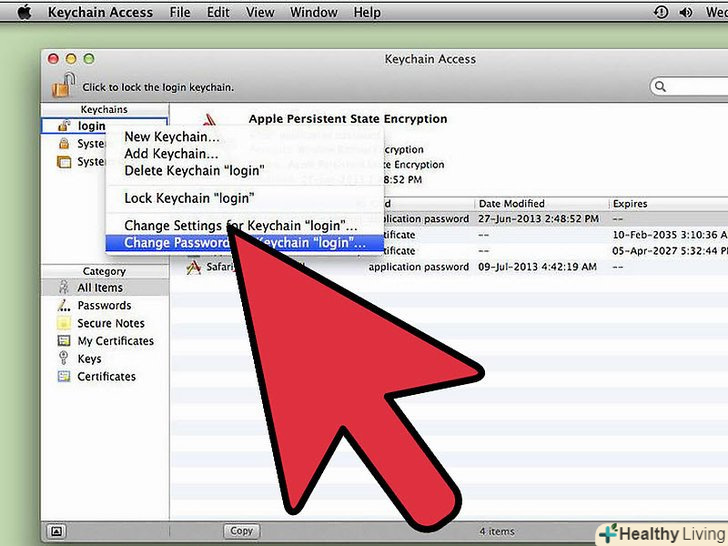This screenshot has width=728, height=546.
Task: Open the File menu
Action: [180, 12]
